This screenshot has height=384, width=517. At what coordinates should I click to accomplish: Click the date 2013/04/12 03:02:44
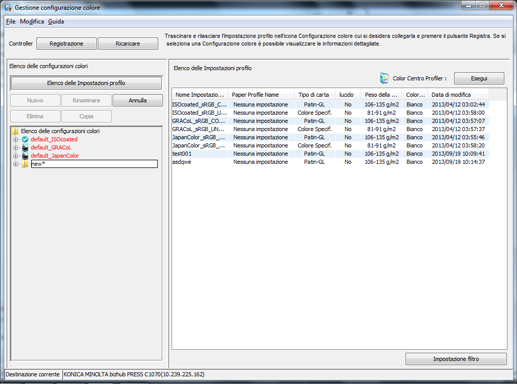click(x=458, y=105)
